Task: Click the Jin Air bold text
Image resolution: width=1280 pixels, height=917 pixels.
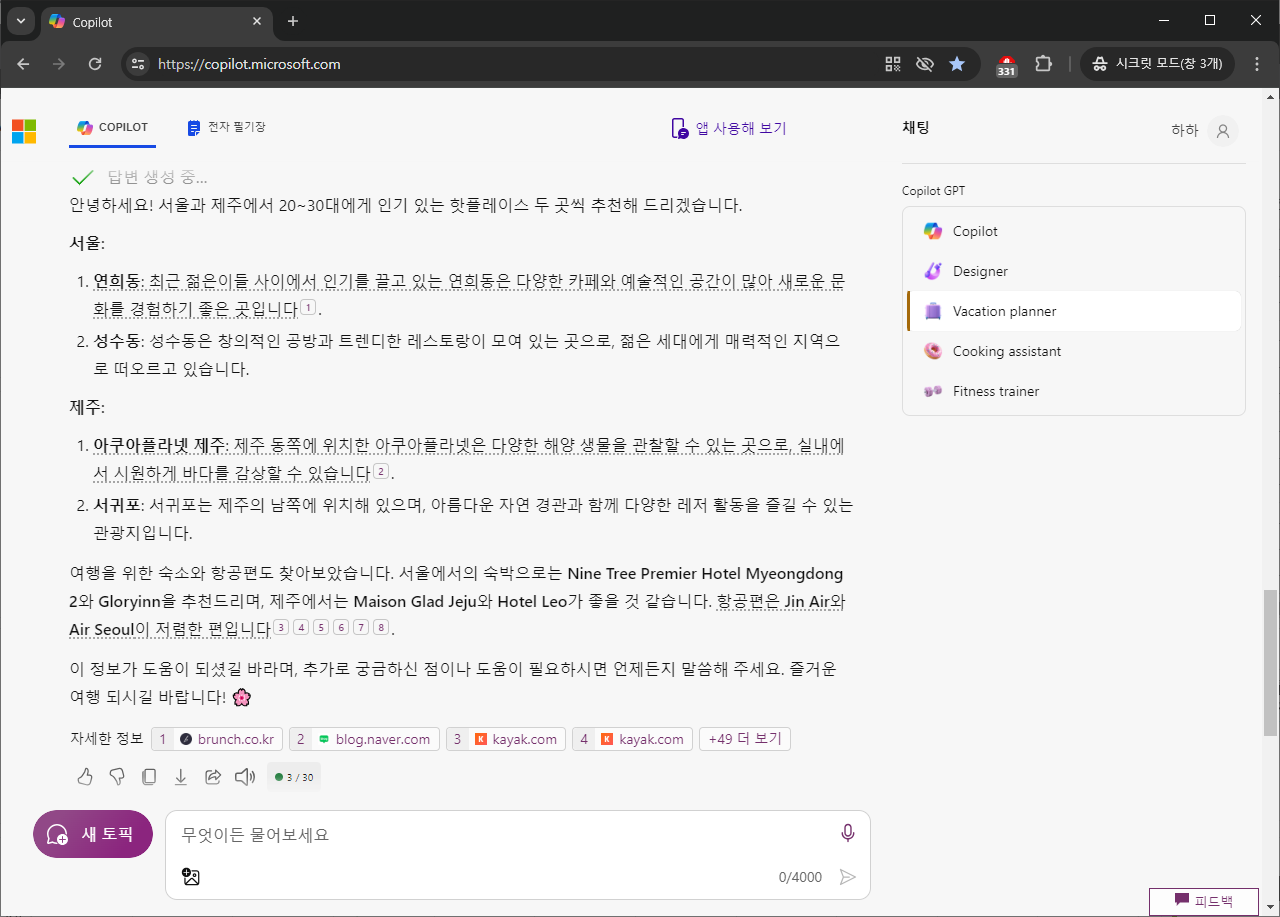Action: click(807, 601)
